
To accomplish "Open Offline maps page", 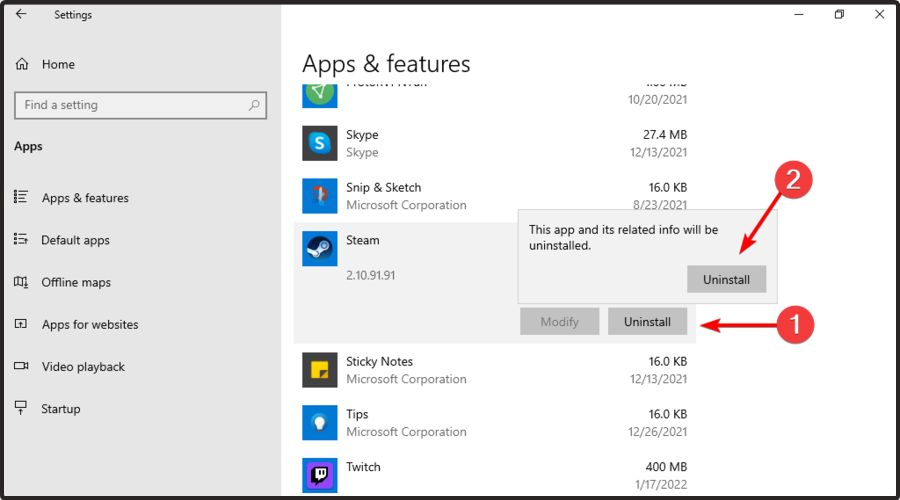I will [x=76, y=282].
